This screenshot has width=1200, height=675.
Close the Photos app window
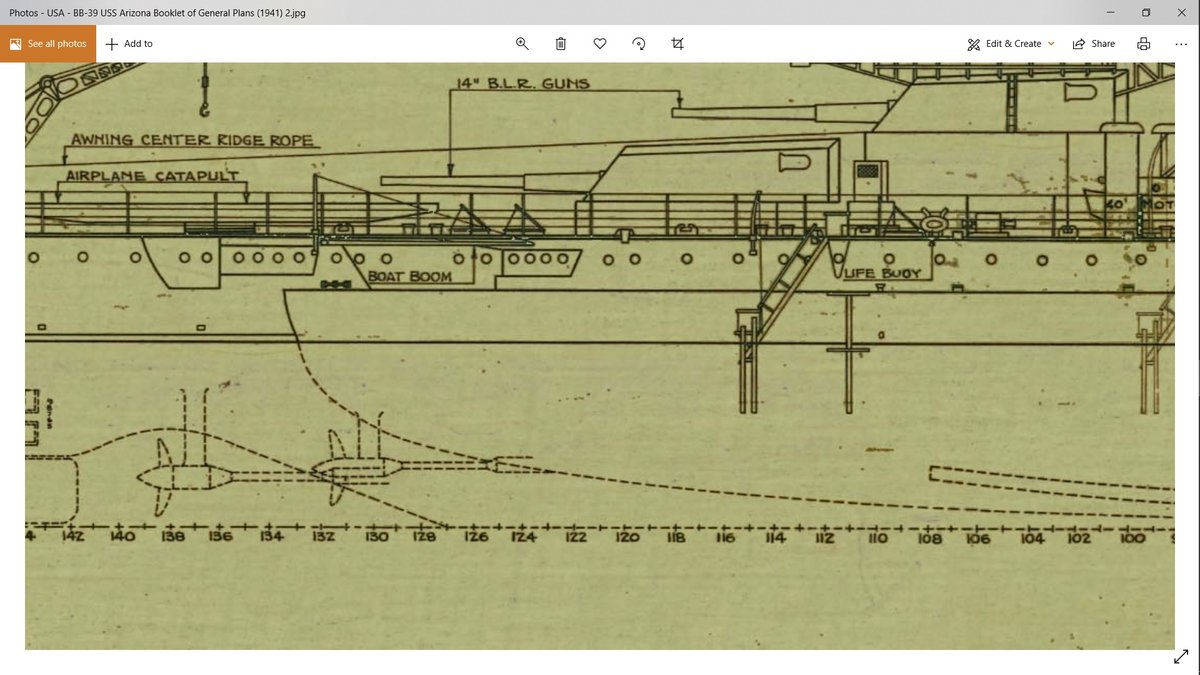point(1181,11)
